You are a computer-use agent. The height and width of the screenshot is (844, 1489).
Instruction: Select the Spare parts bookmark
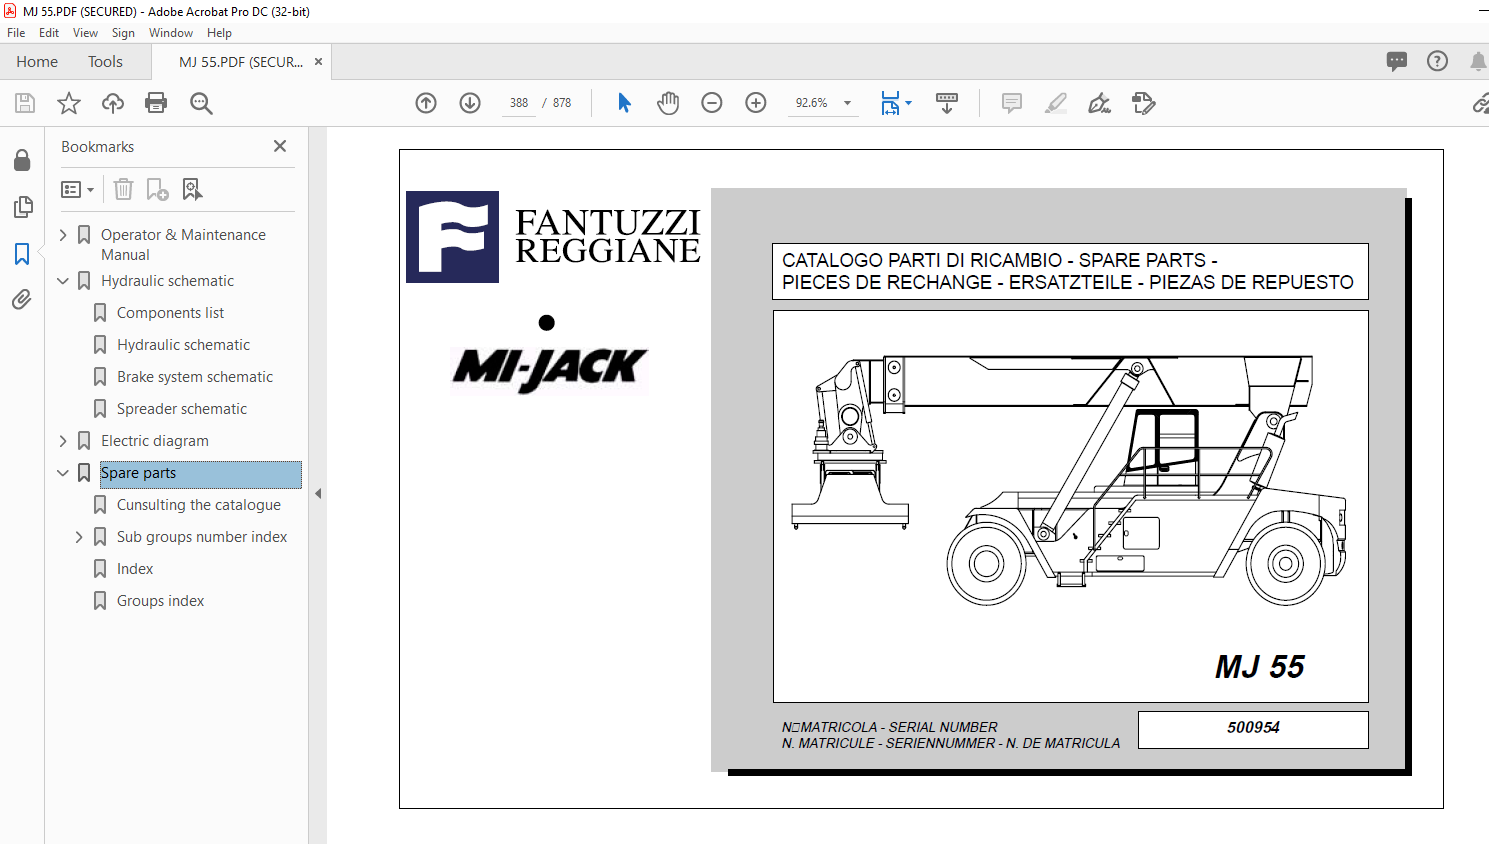[200, 473]
